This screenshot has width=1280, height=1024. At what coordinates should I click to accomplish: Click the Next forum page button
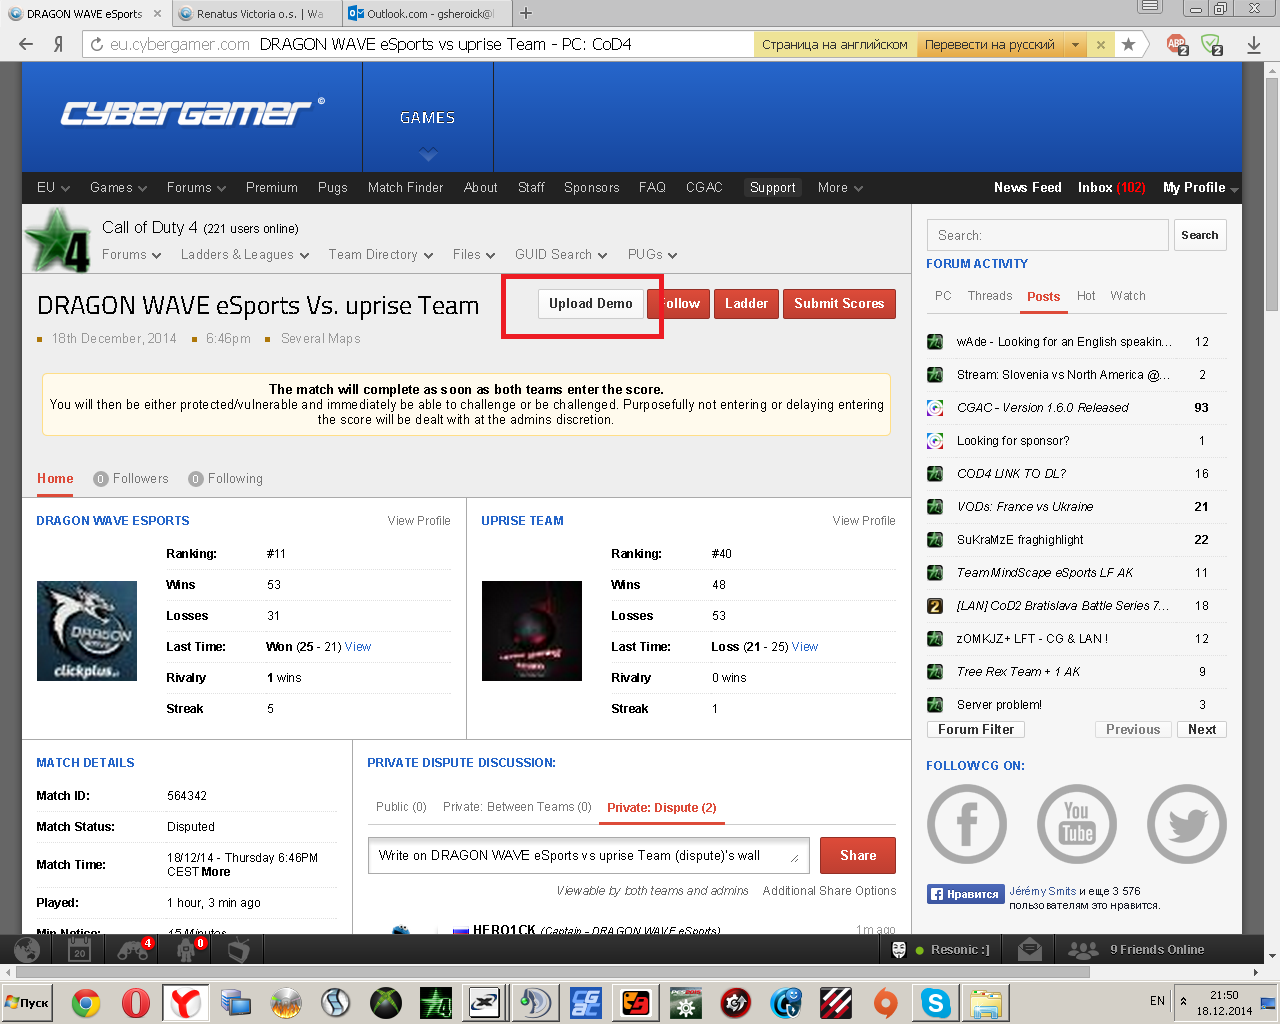click(x=1202, y=729)
